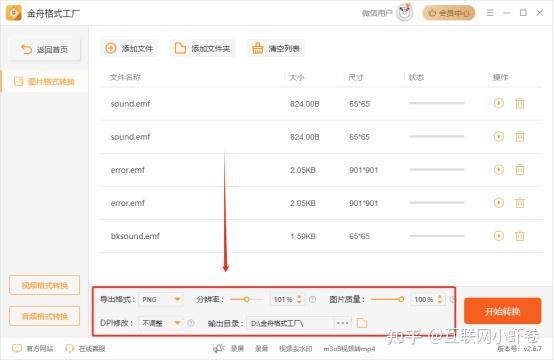Open the DPI修改 不调整 dropdown

pyautogui.click(x=161, y=323)
